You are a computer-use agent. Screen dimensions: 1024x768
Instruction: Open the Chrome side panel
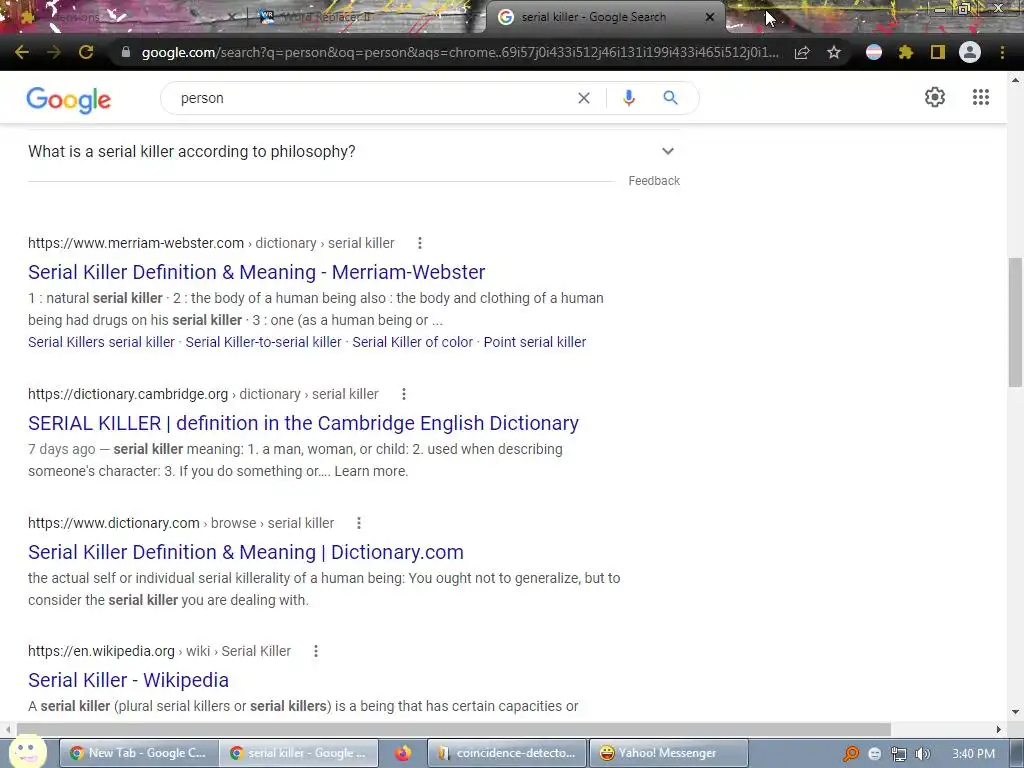(x=938, y=52)
